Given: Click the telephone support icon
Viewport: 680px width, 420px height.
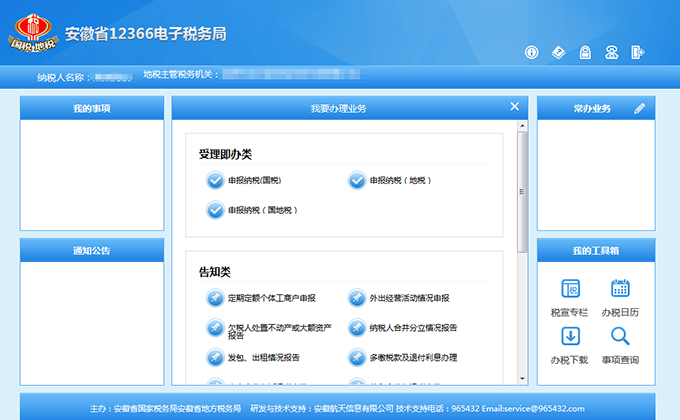Looking at the screenshot, I should [612, 52].
